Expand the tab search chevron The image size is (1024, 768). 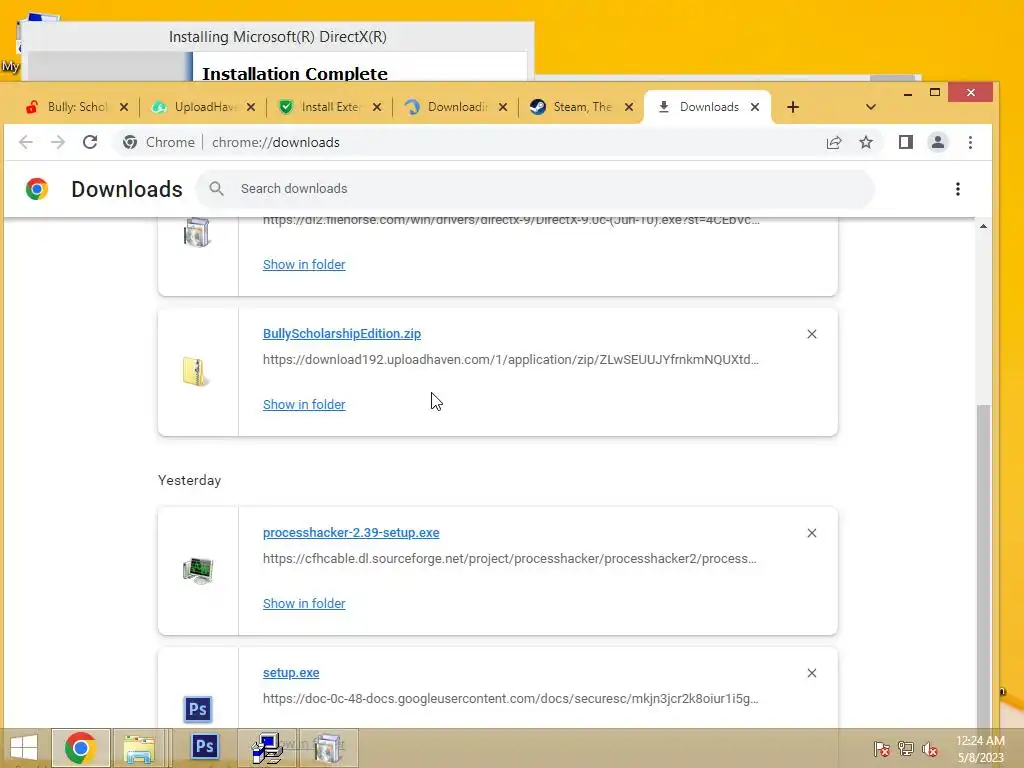click(871, 107)
